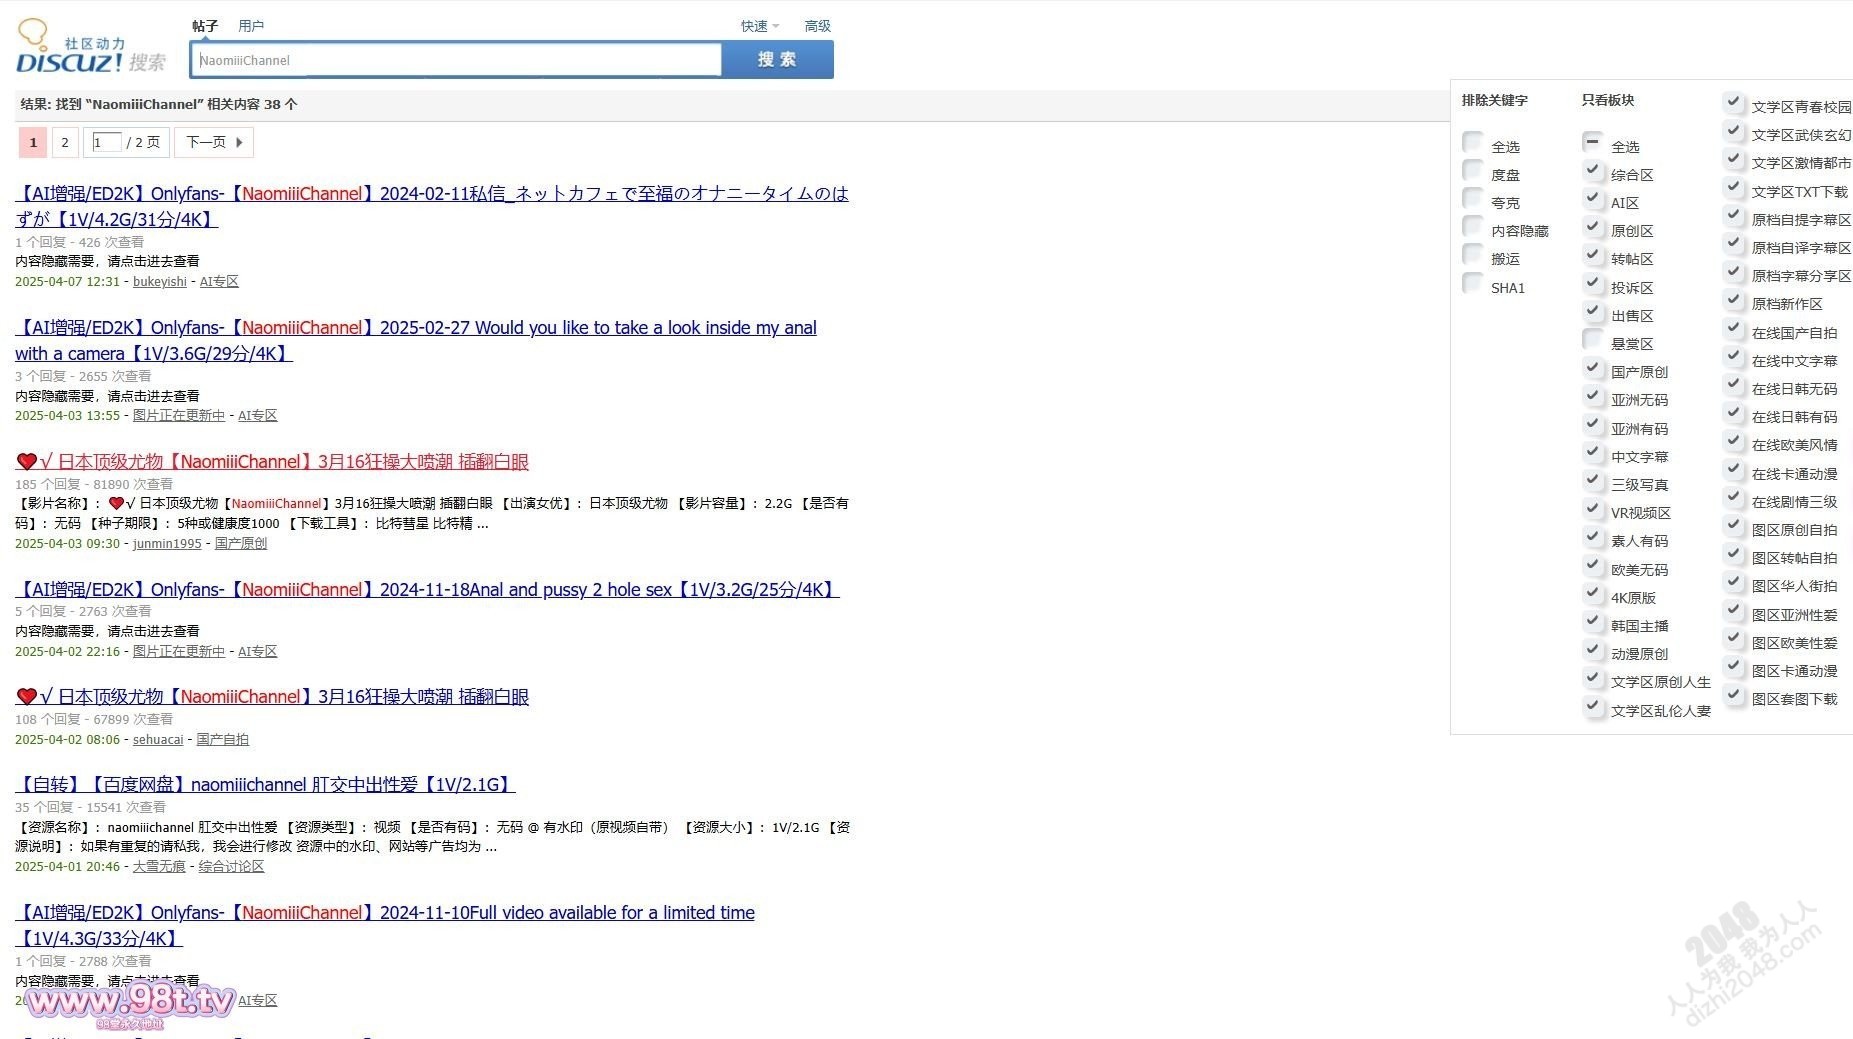Switch to the 帖子 tab
Viewport: 1853px width, 1039px height.
point(205,26)
